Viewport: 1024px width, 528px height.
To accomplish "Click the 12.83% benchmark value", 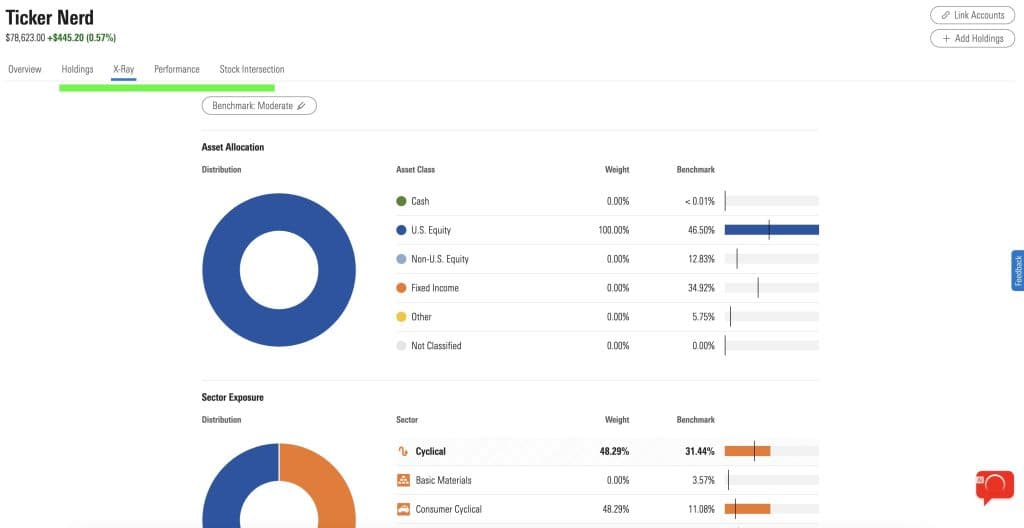I will pyautogui.click(x=701, y=259).
